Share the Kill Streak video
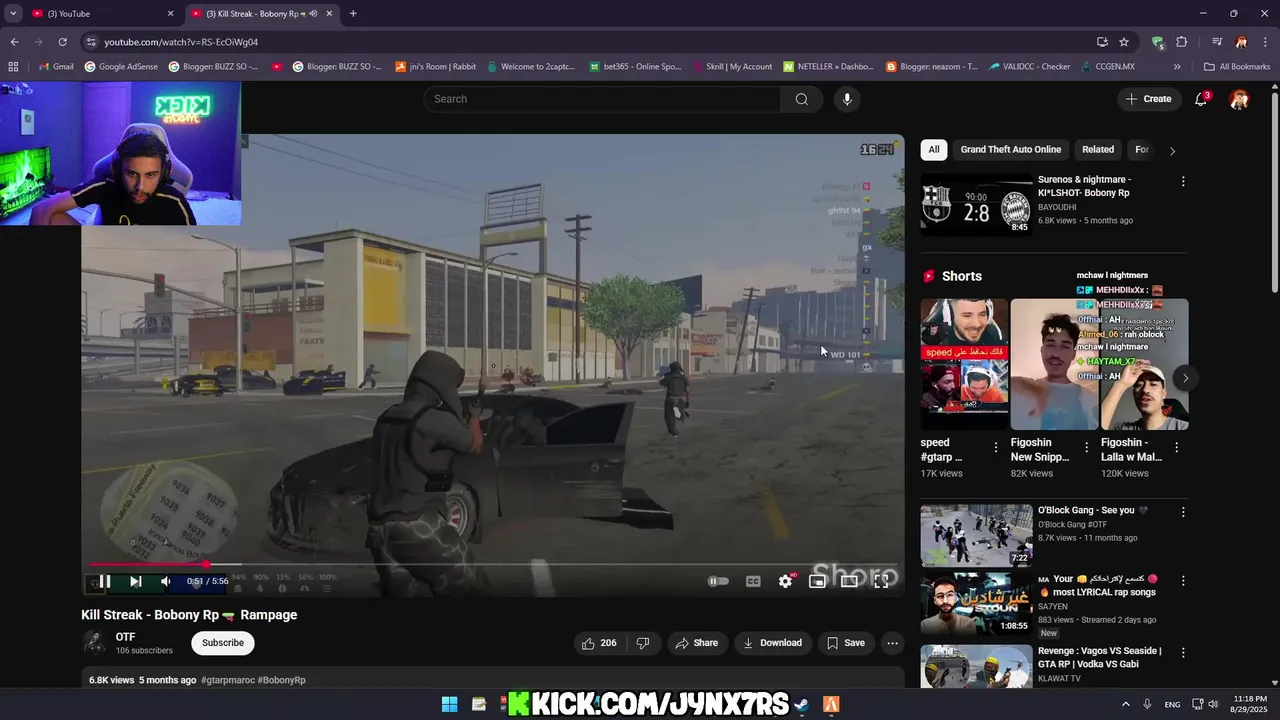The width and height of the screenshot is (1280, 720). click(x=697, y=643)
